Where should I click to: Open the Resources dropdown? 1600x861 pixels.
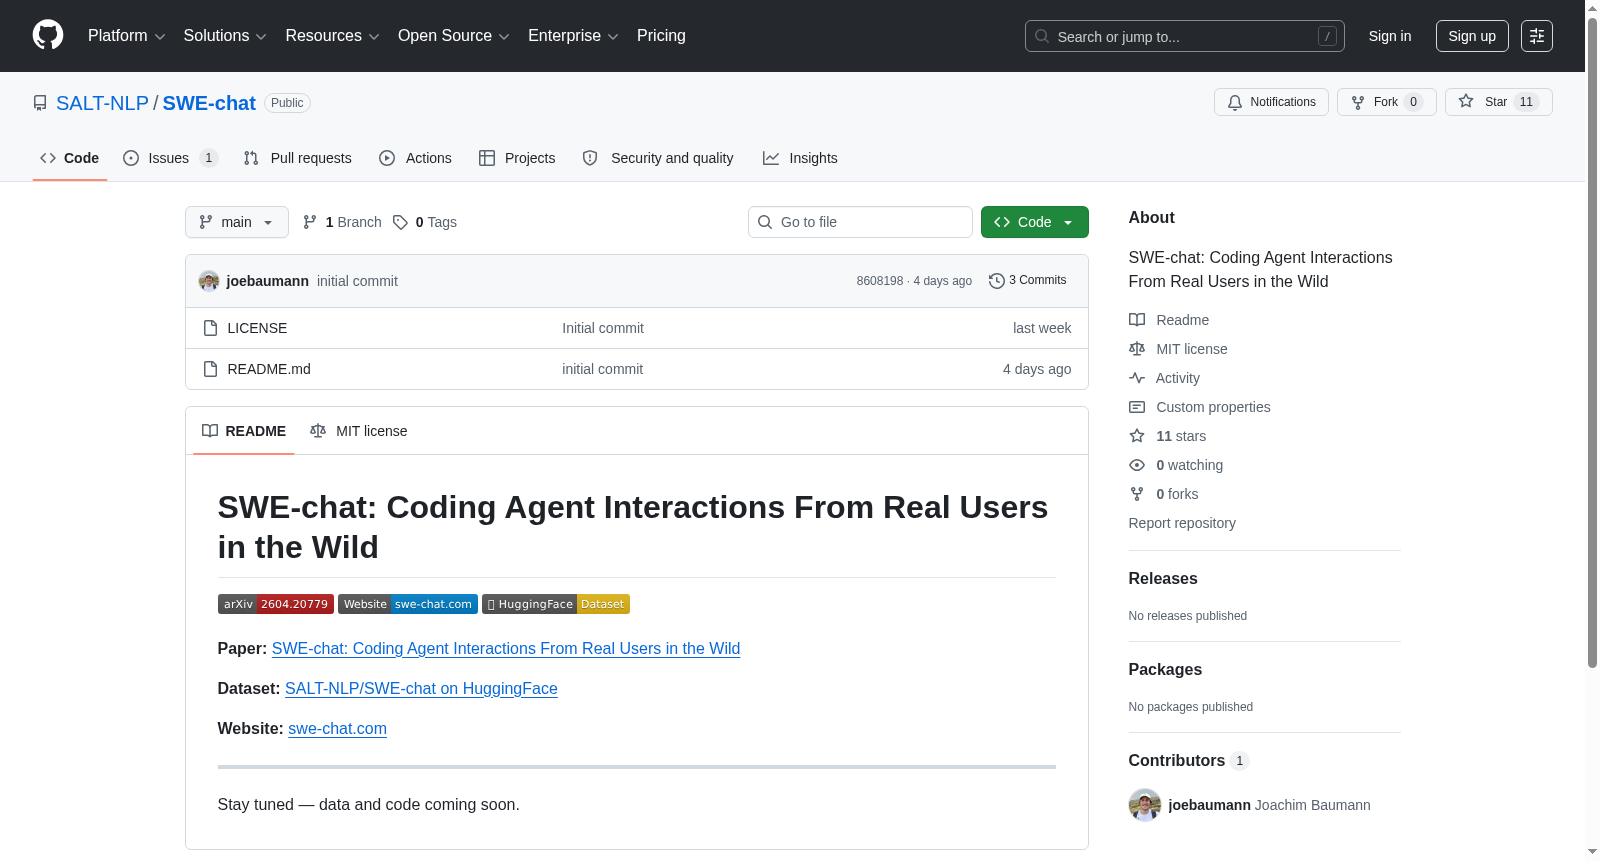click(x=332, y=36)
